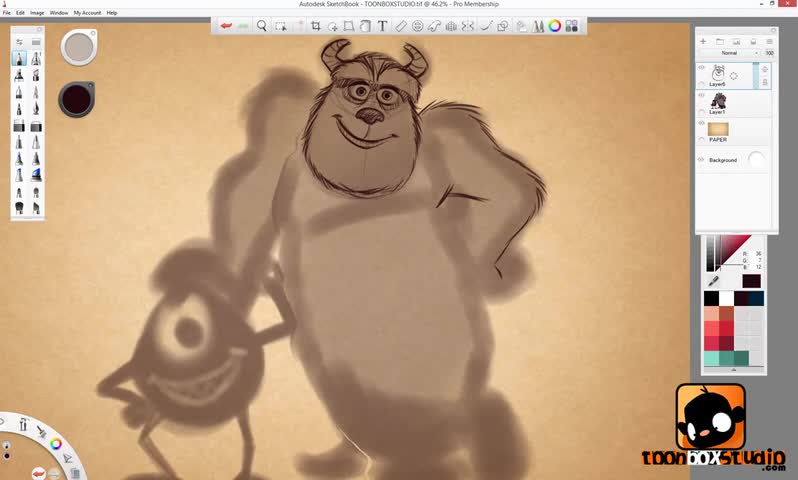Click the brush puck circle
This screenshot has height=480, width=798.
pyautogui.click(x=79, y=47)
